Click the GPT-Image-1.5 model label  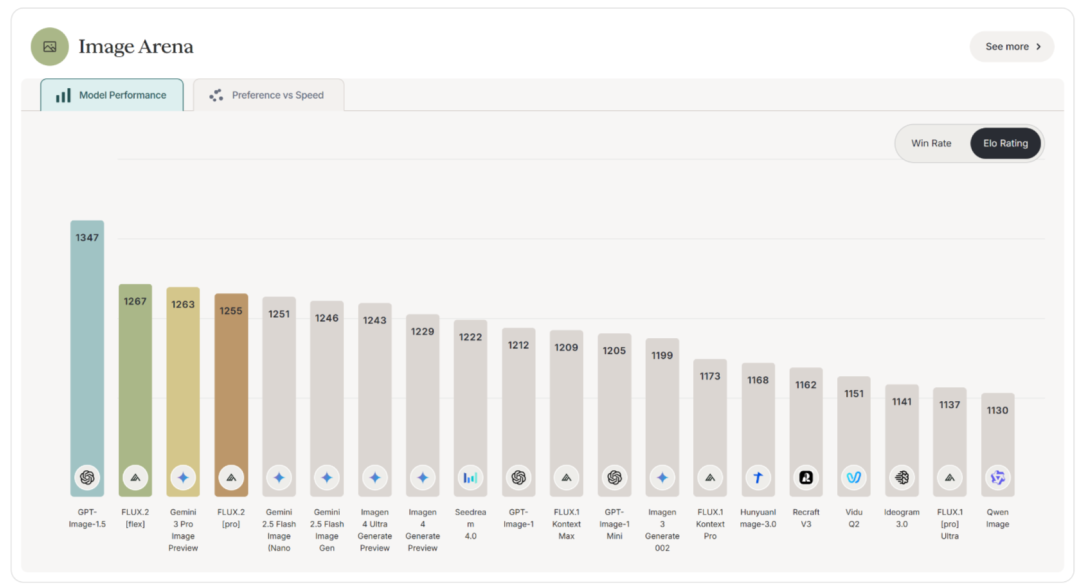tap(87, 518)
